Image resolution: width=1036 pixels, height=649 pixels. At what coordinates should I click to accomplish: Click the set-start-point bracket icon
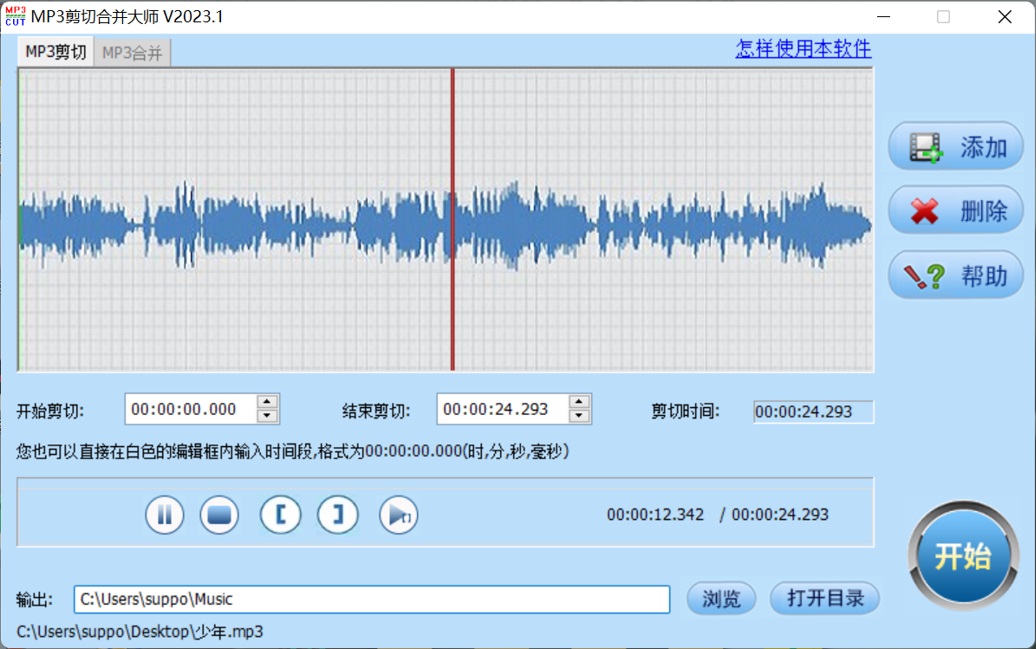[x=280, y=514]
